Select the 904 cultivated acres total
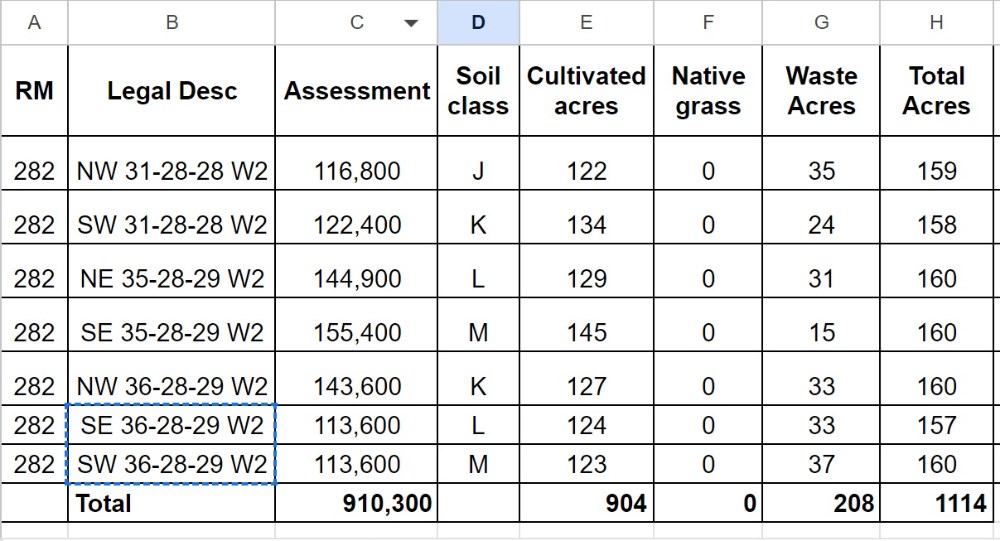Image resolution: width=1000 pixels, height=541 pixels. 587,503
